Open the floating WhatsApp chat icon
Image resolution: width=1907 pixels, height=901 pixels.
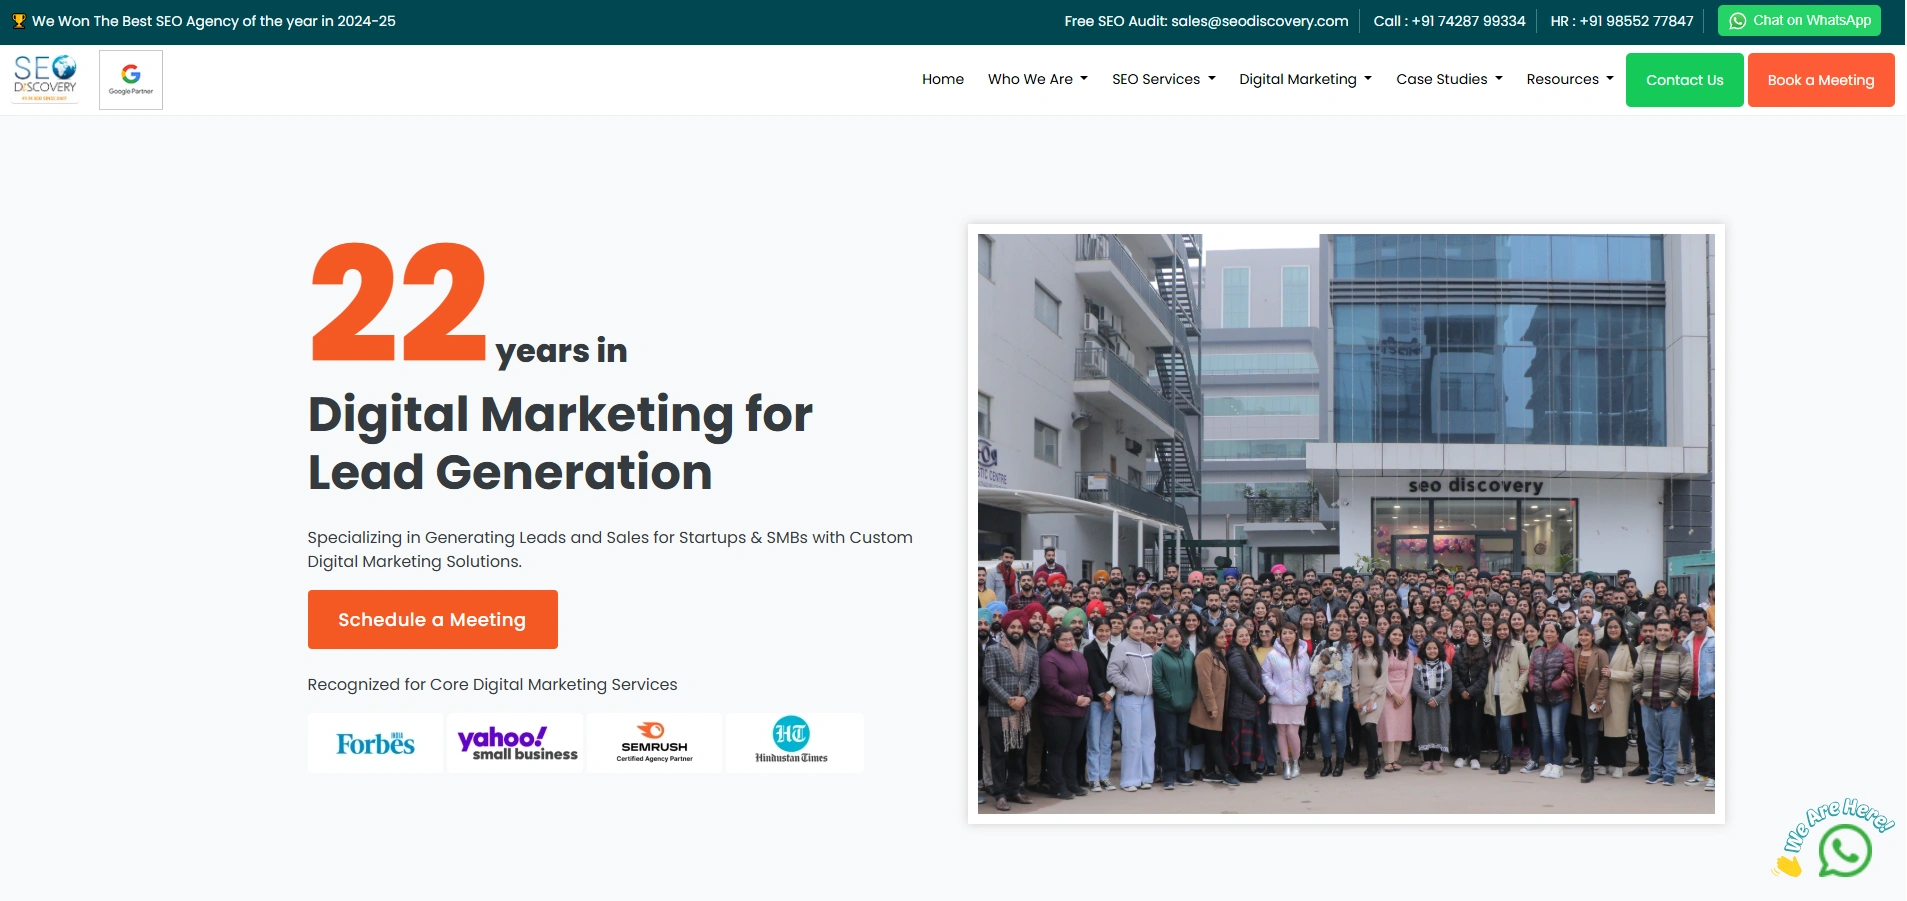1844,850
